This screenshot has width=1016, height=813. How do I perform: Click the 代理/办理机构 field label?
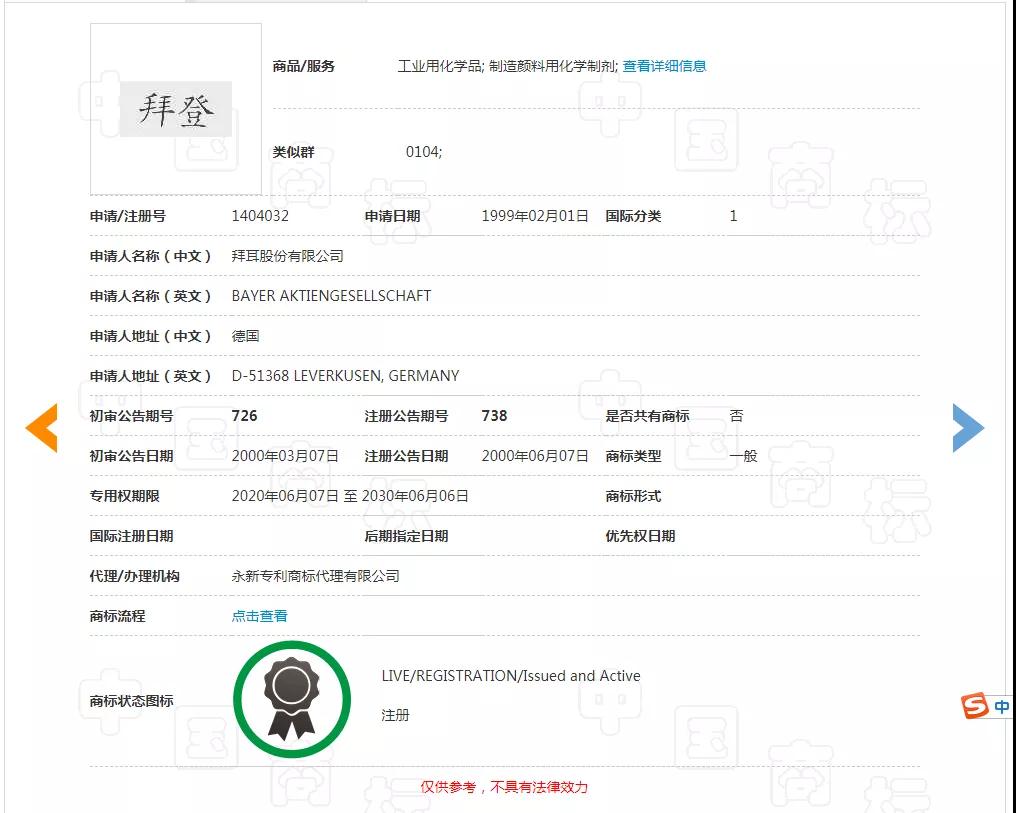point(134,576)
